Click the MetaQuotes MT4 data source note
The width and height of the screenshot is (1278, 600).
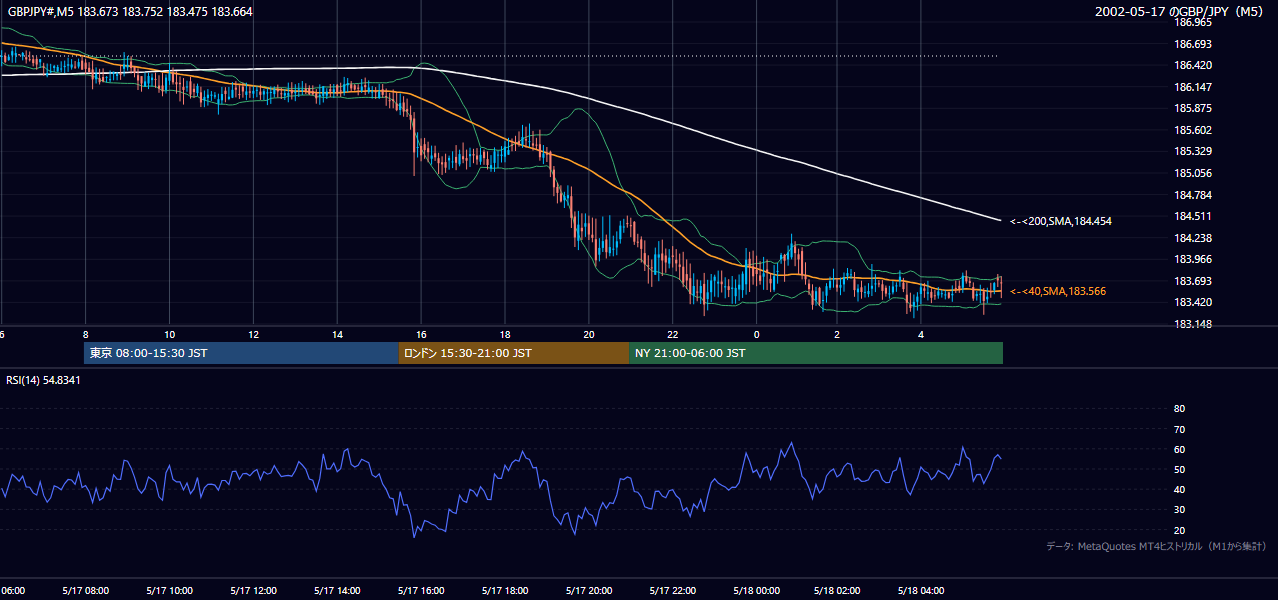(1156, 546)
